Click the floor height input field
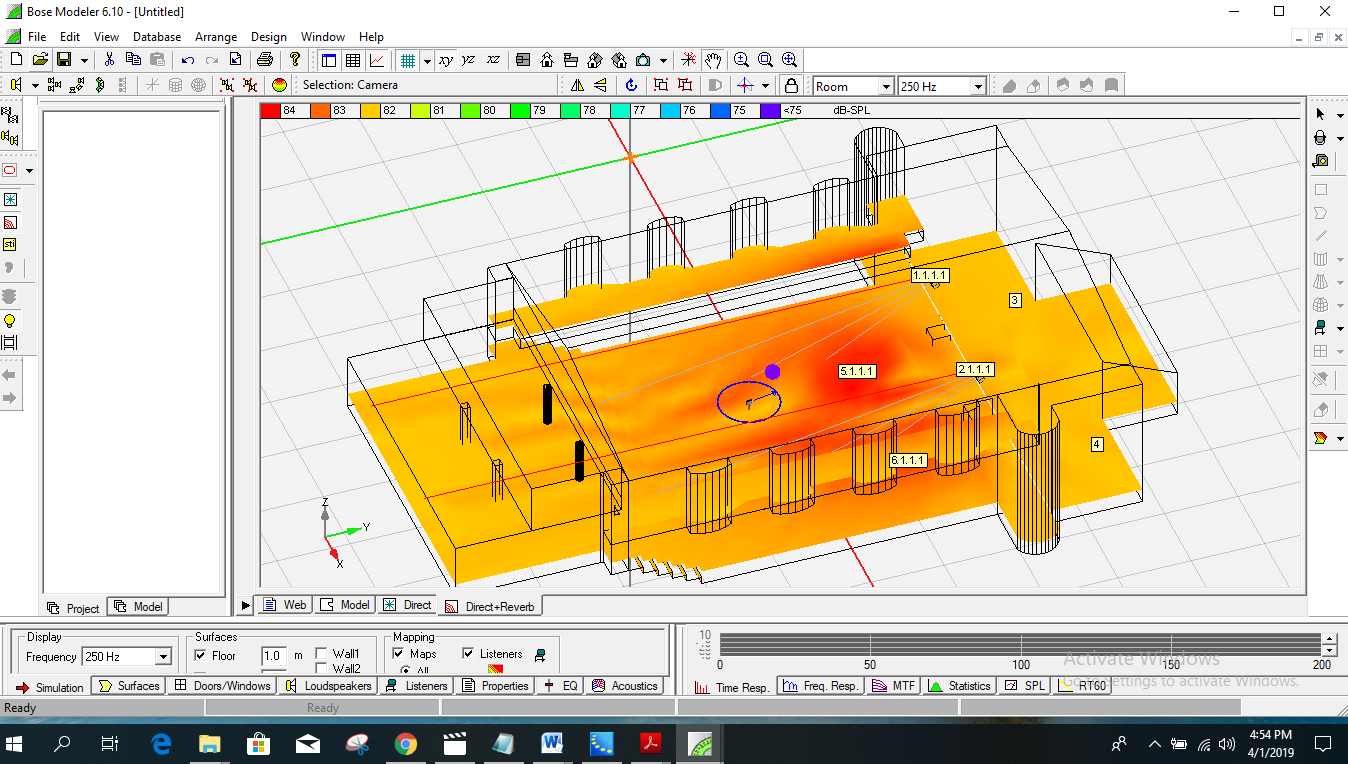This screenshot has height=764, width=1348. (x=273, y=655)
